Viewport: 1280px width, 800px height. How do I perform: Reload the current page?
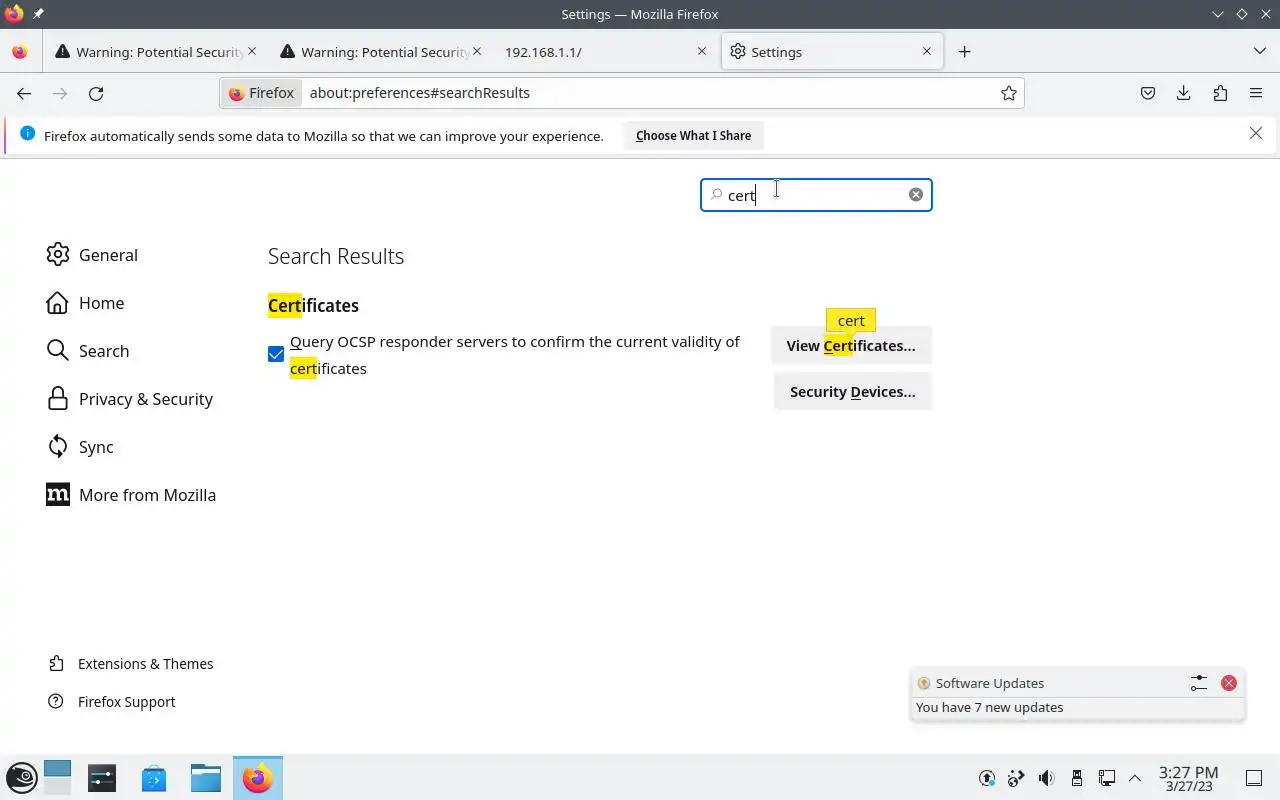(96, 93)
